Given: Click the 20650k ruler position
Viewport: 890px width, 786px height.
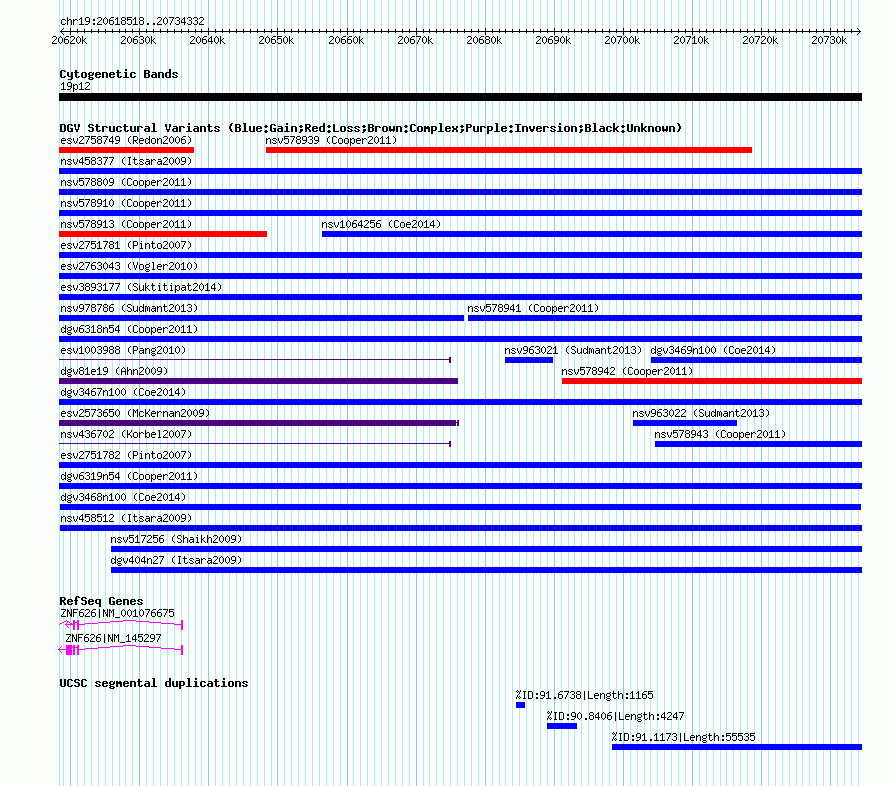Looking at the screenshot, I should (276, 40).
